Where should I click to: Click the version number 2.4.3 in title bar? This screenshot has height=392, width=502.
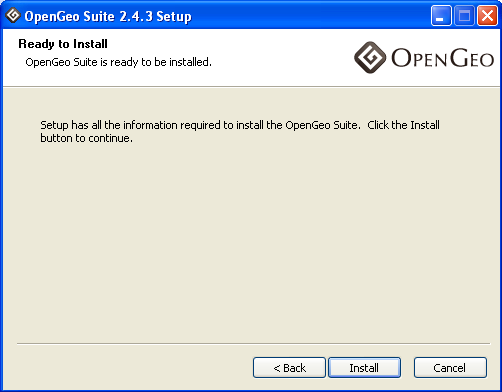pyautogui.click(x=136, y=16)
